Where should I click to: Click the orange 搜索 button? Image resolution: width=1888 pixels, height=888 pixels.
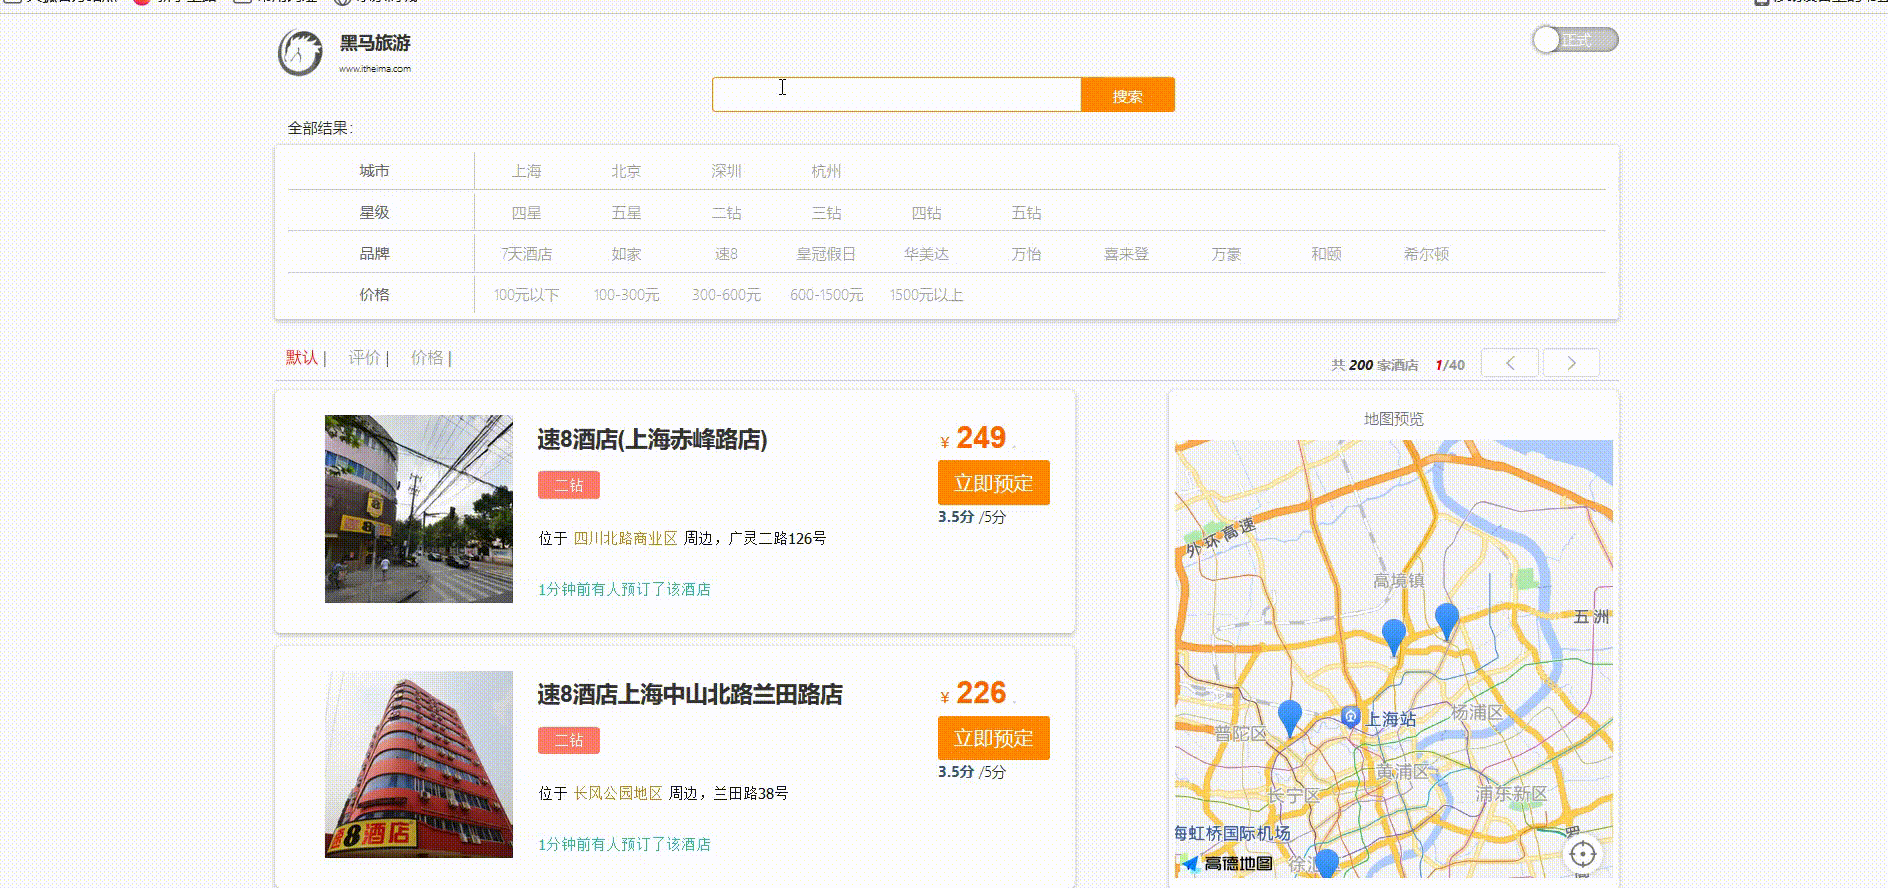click(1128, 95)
